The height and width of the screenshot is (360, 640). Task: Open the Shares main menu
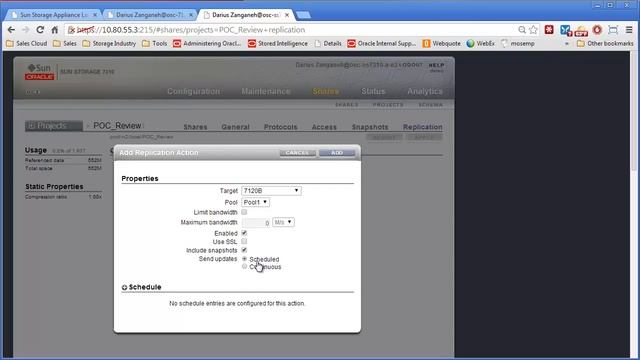click(325, 91)
